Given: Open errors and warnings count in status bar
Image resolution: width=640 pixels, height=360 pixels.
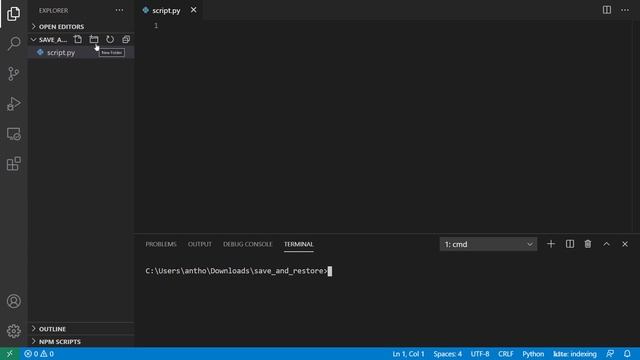Looking at the screenshot, I should pos(39,353).
